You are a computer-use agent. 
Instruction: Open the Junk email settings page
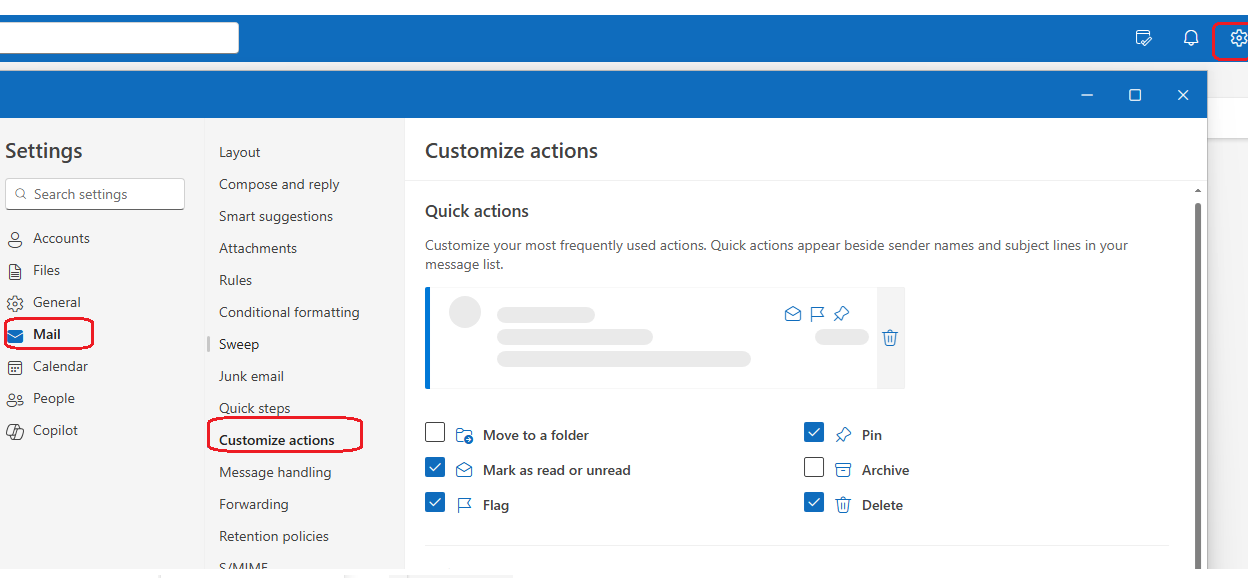[x=251, y=376]
